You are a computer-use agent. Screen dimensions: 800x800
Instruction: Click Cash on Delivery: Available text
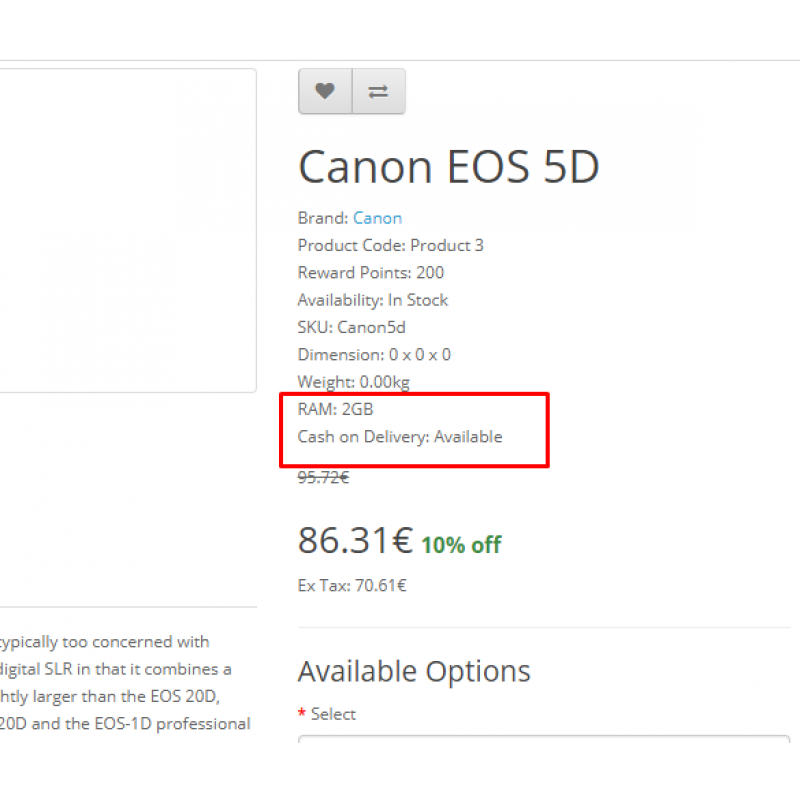[x=400, y=437]
